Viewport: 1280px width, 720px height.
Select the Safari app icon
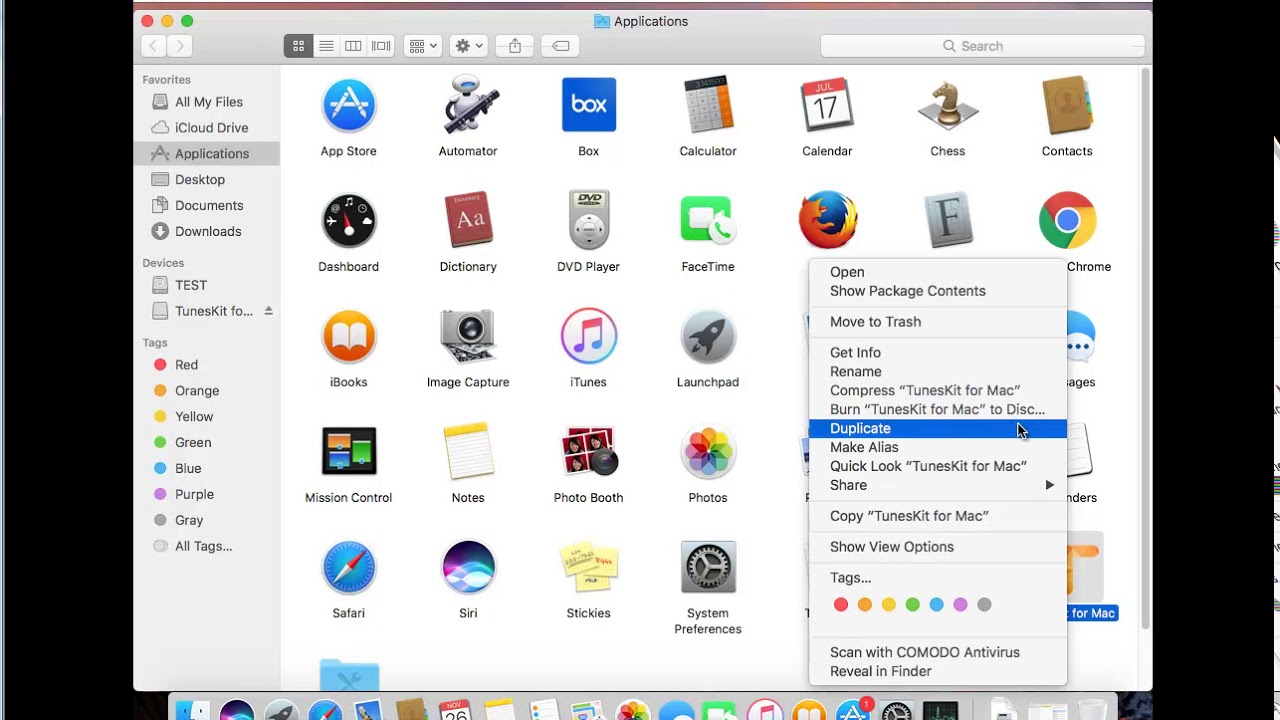pyautogui.click(x=348, y=567)
